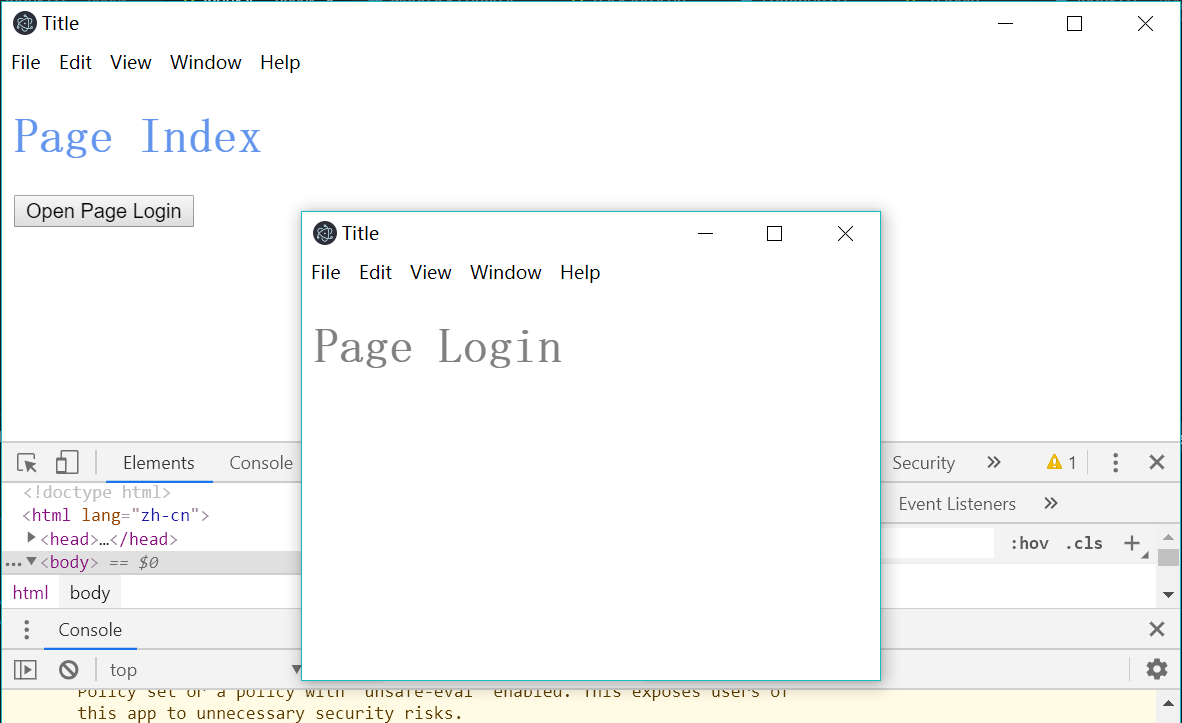
Task: Click the Open Page Login button
Action: [x=104, y=211]
